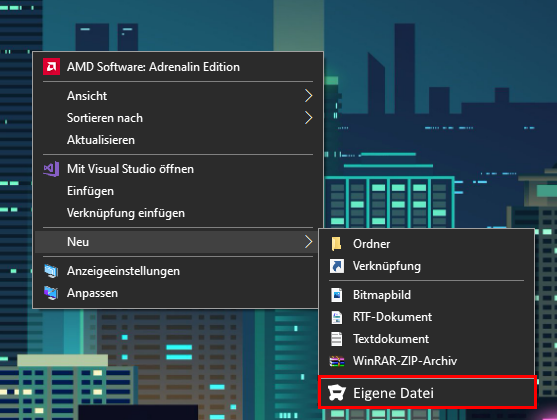Screen dimensions: 557x420
Task: Choose Anpassen in context menu
Action: [x=177, y=293]
